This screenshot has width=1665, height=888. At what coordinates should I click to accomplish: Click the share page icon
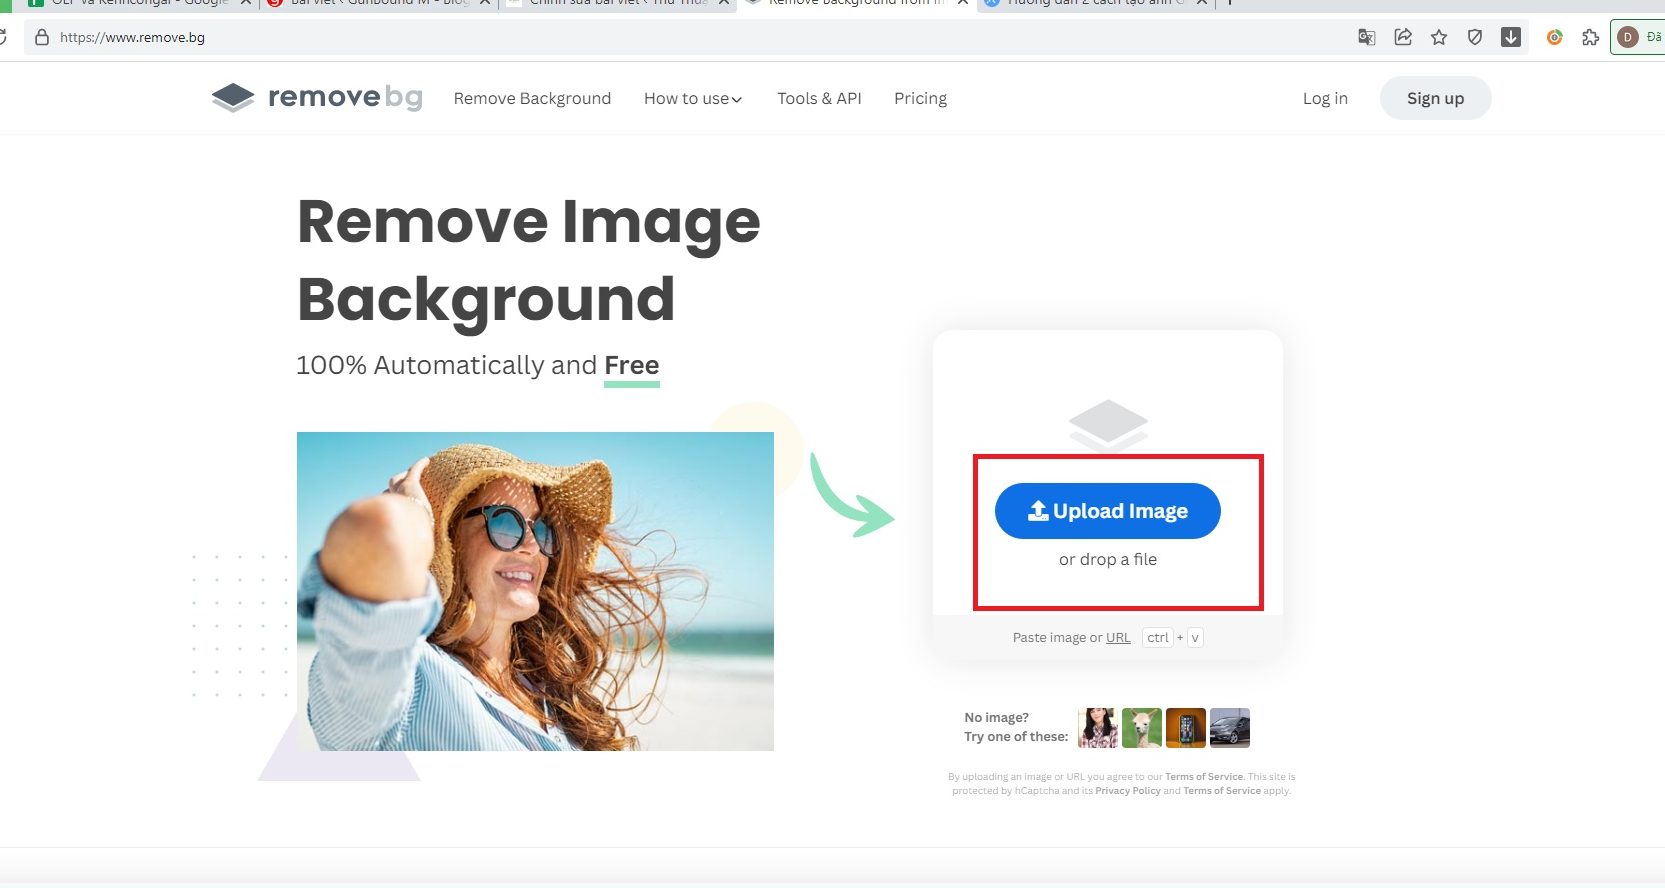click(x=1403, y=37)
